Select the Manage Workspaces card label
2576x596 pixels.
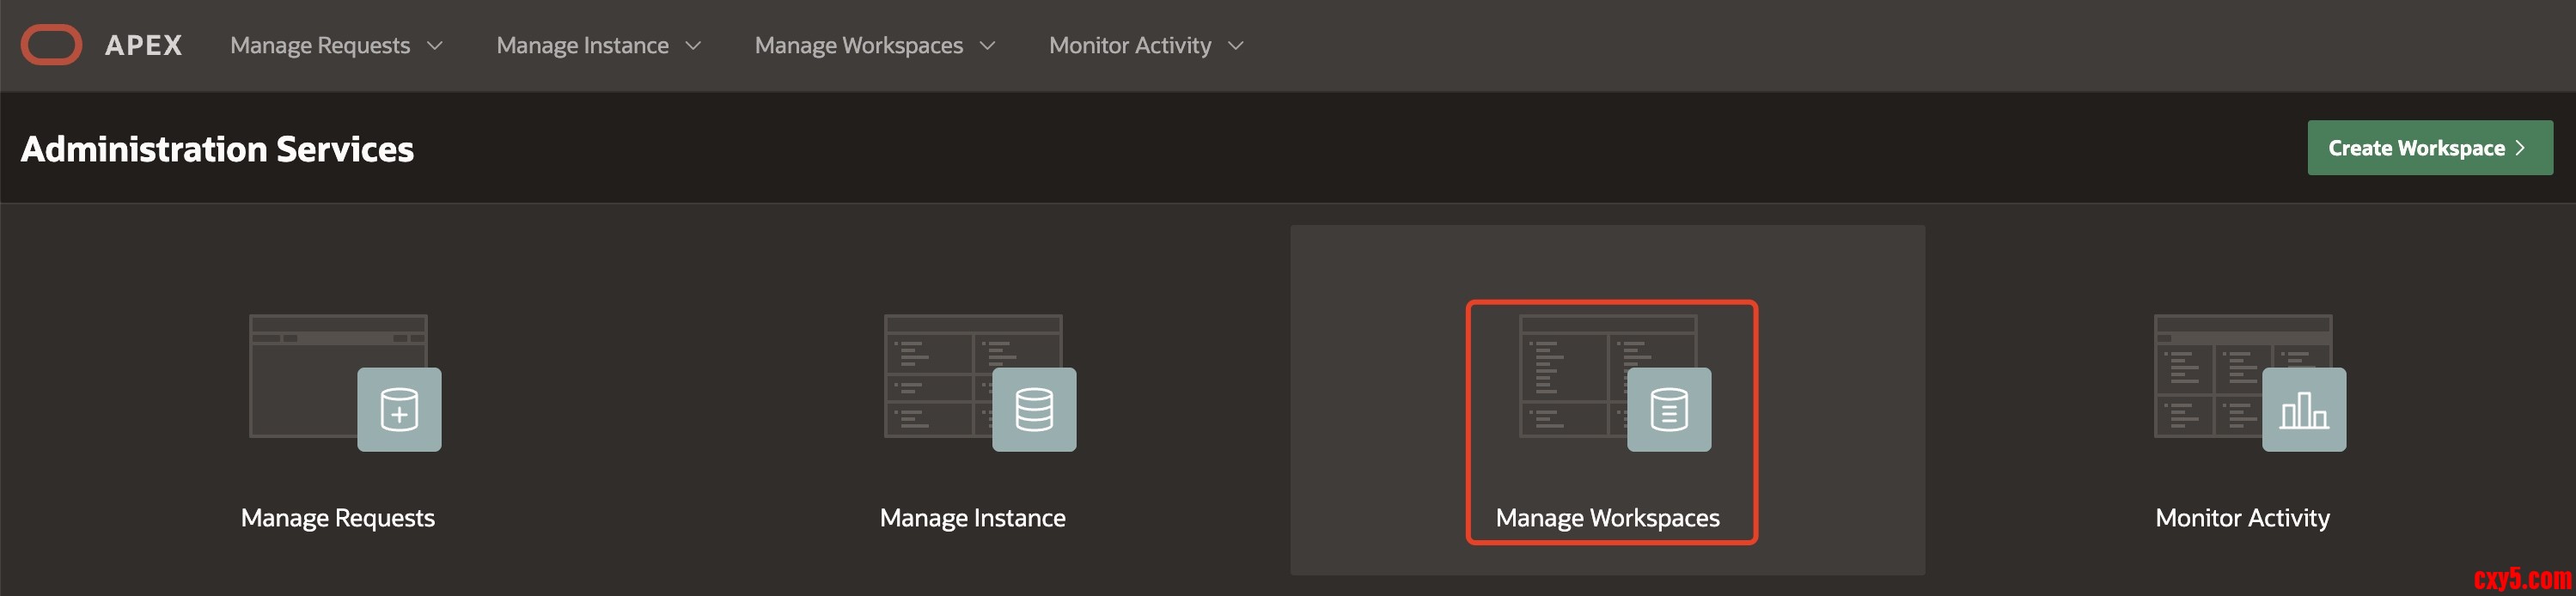coord(1607,518)
